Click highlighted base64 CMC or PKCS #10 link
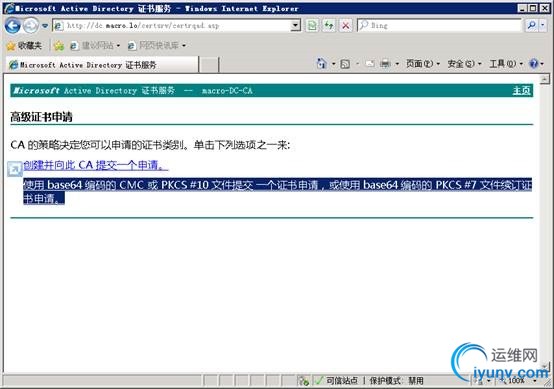This screenshot has width=554, height=389. click(x=277, y=191)
